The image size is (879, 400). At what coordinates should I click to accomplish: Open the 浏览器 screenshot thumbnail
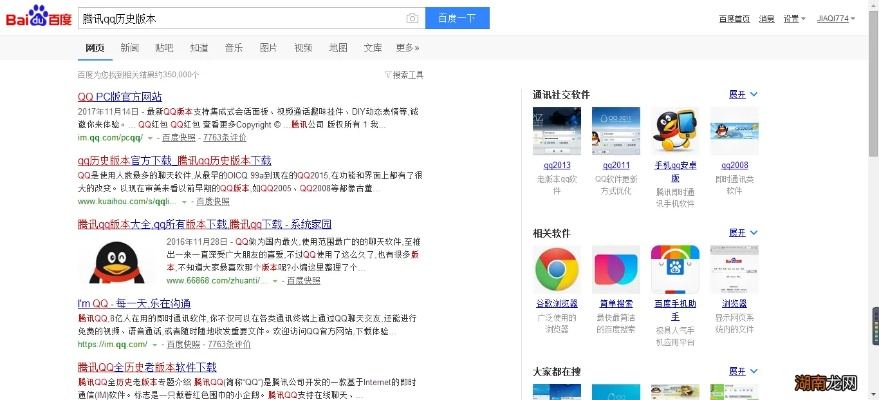tap(734, 269)
